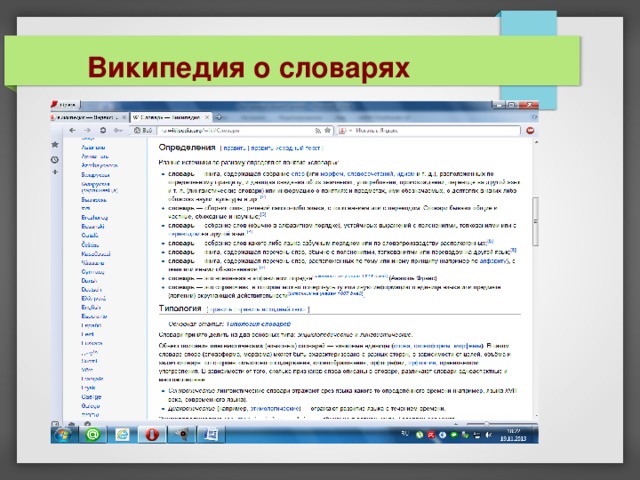Open the Opera menu button
640x480 pixels.
(65, 104)
